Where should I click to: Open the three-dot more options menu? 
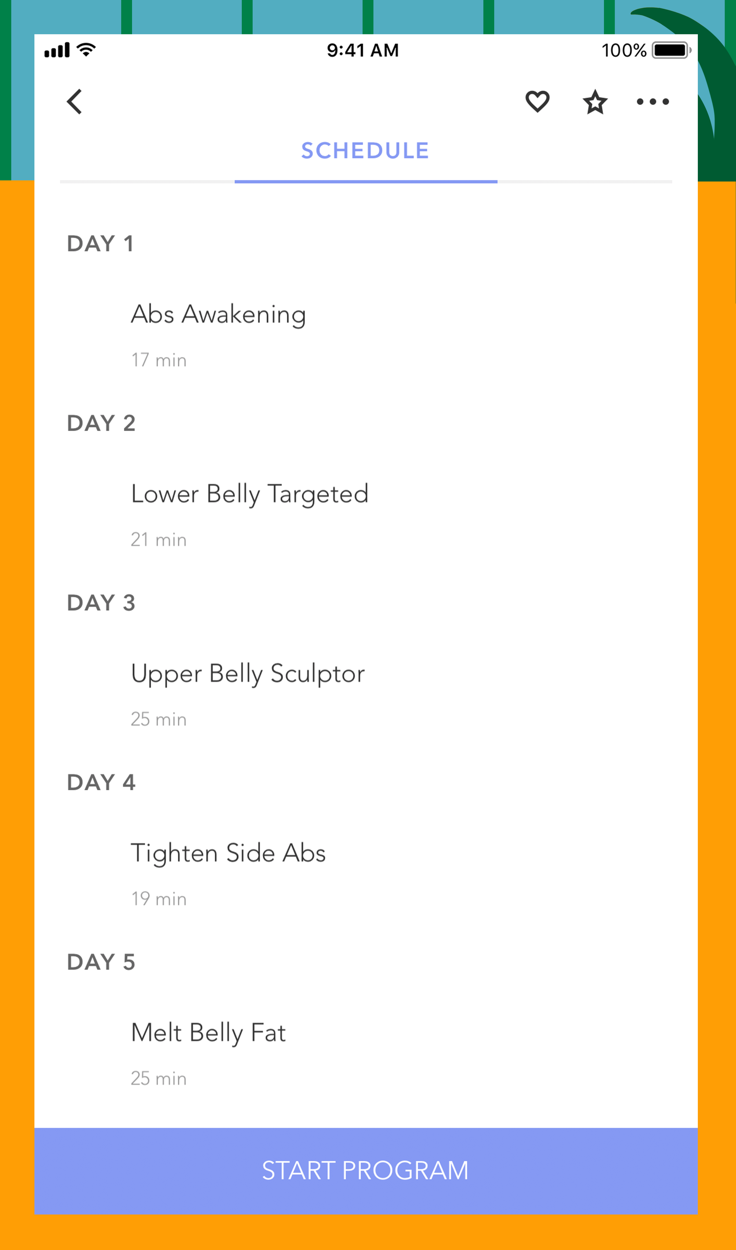tap(653, 101)
